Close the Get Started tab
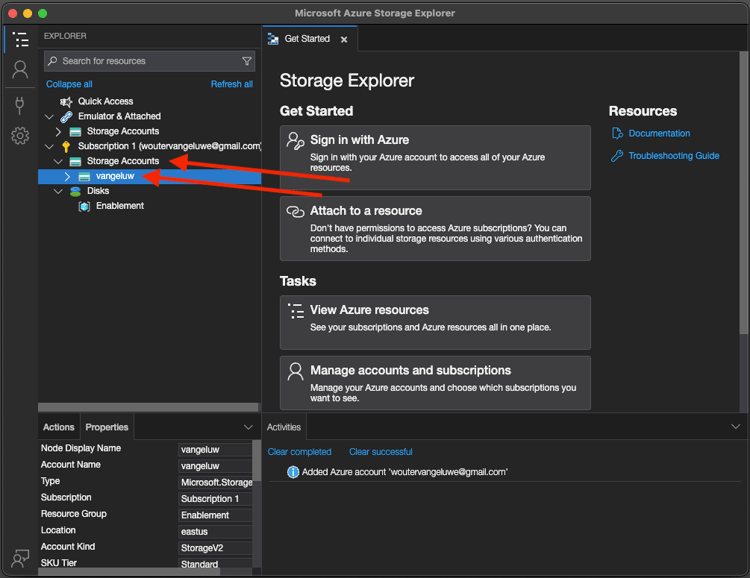The width and height of the screenshot is (750, 578). [344, 39]
